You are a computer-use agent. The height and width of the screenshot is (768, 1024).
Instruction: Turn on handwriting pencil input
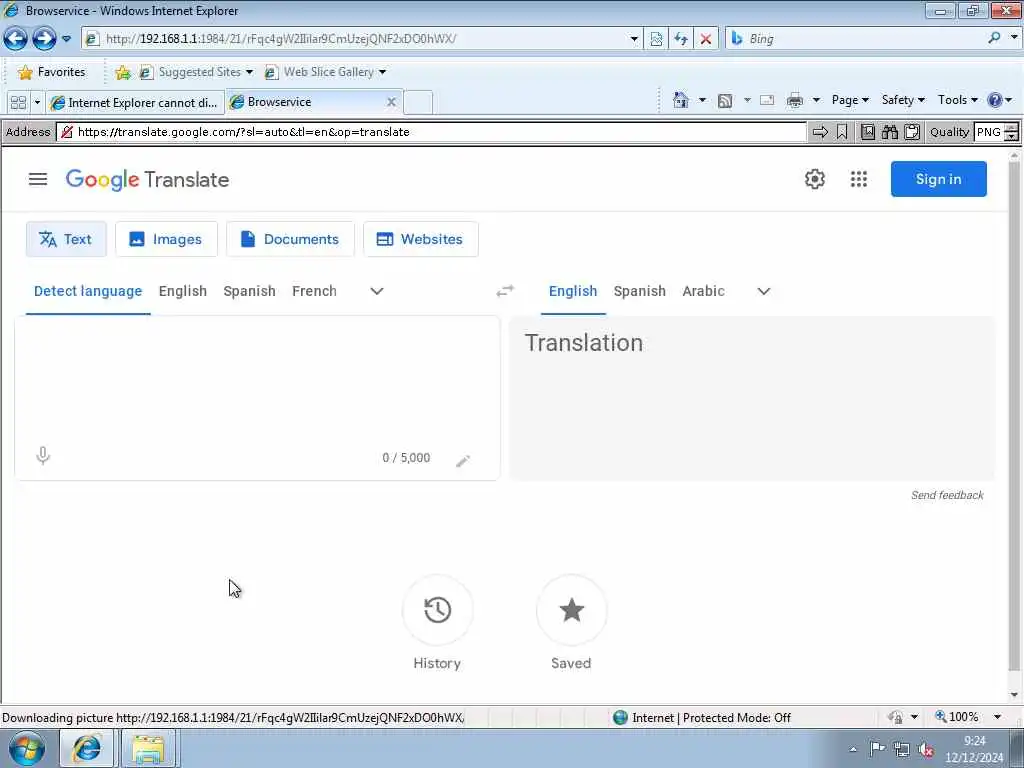tap(463, 461)
